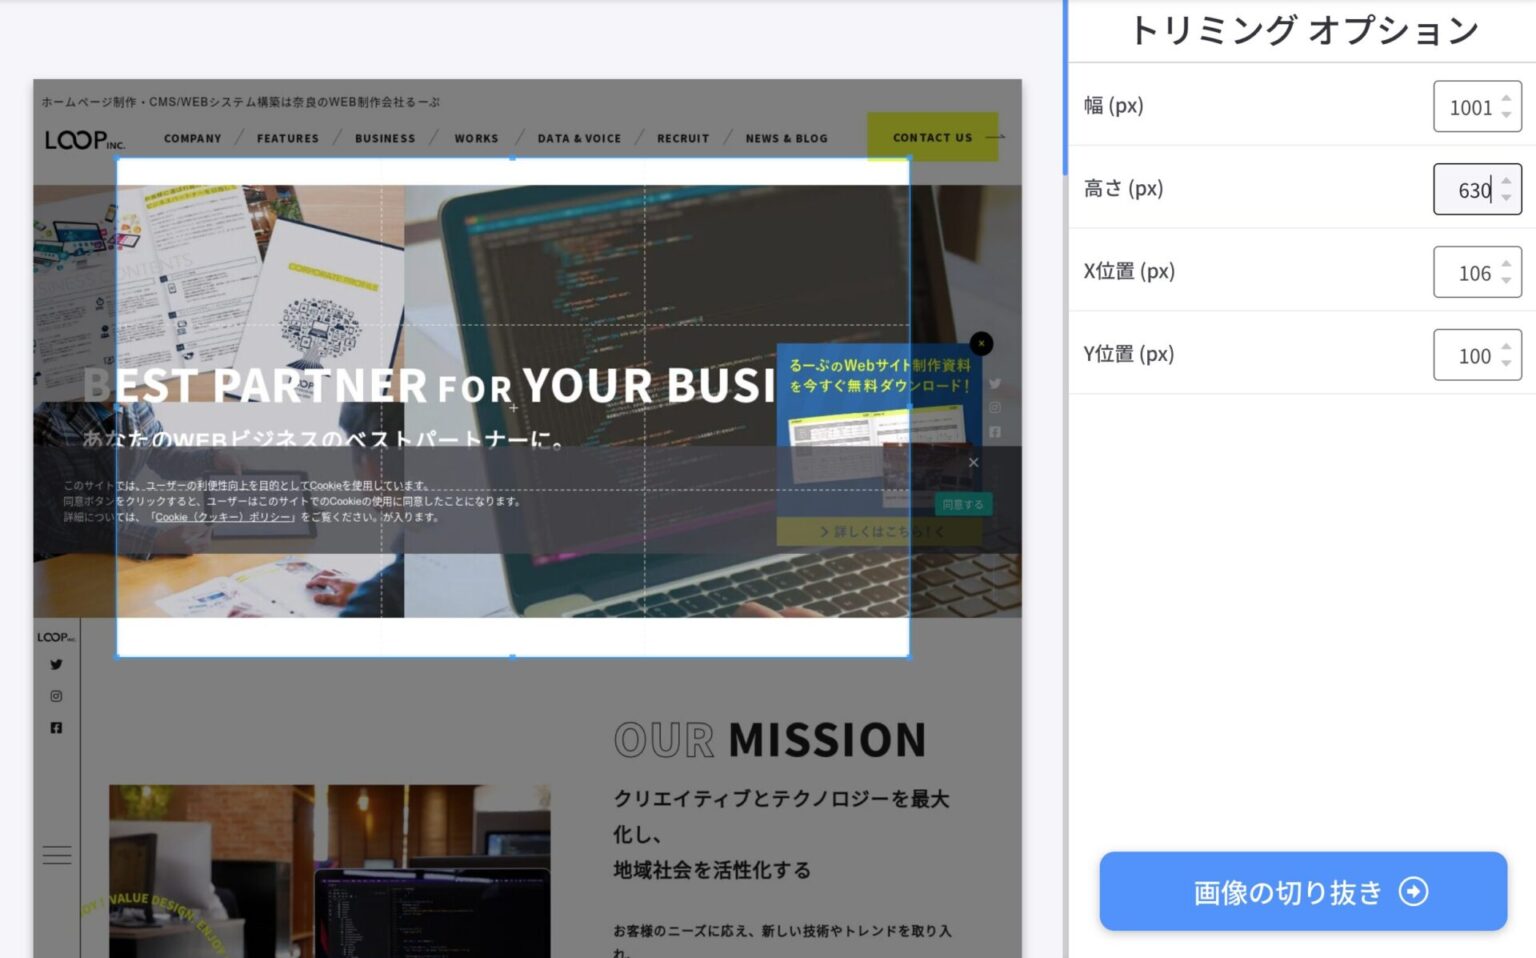Screen dimensions: 1536x958
Task: Click the yellow CONTACT US button
Action: (x=933, y=137)
